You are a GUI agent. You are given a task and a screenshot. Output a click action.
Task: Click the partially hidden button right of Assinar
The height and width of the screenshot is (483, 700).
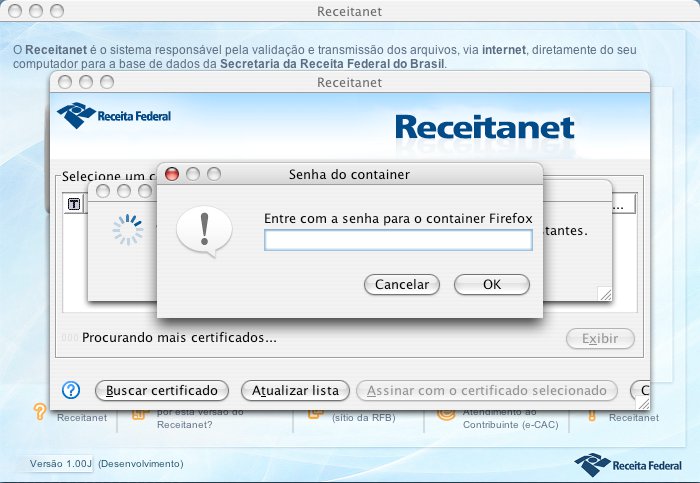click(640, 391)
